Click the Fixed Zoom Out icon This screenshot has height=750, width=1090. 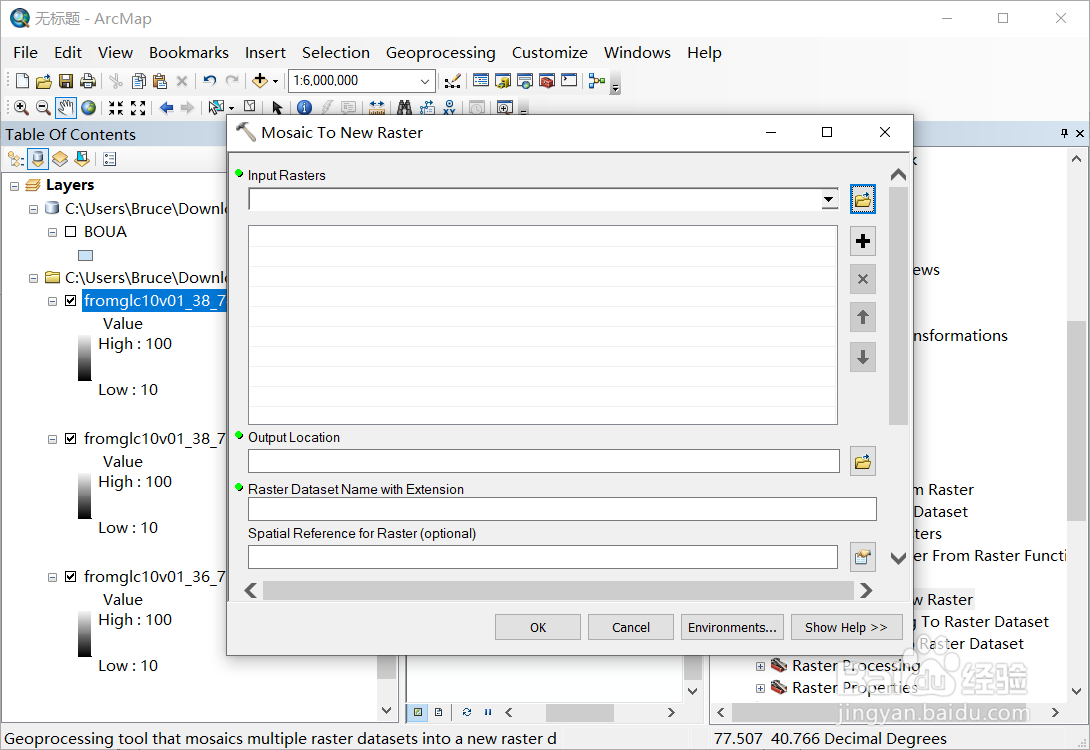[x=138, y=108]
